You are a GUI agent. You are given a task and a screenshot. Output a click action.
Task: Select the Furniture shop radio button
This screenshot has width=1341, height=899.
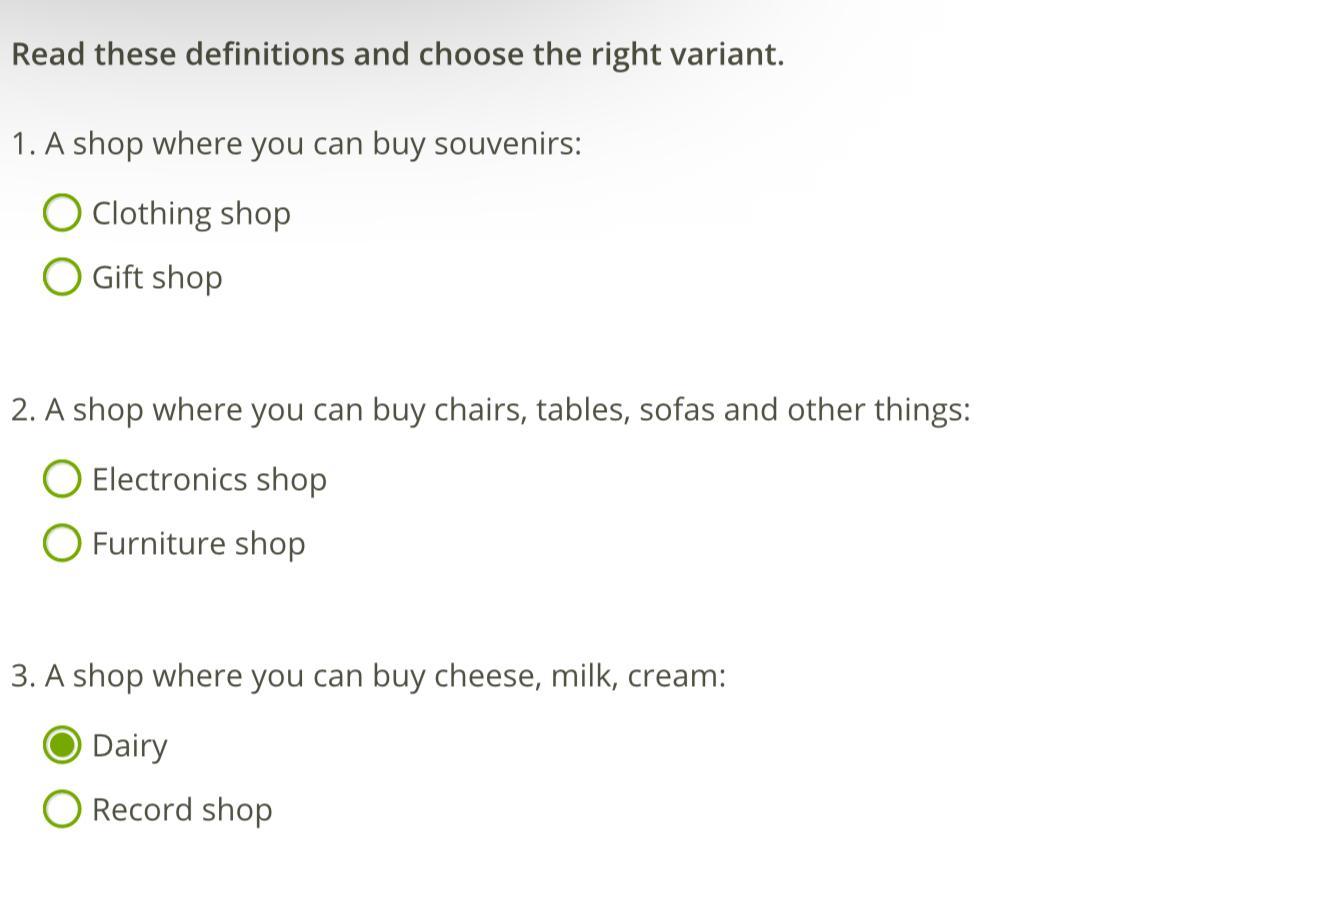coord(62,543)
